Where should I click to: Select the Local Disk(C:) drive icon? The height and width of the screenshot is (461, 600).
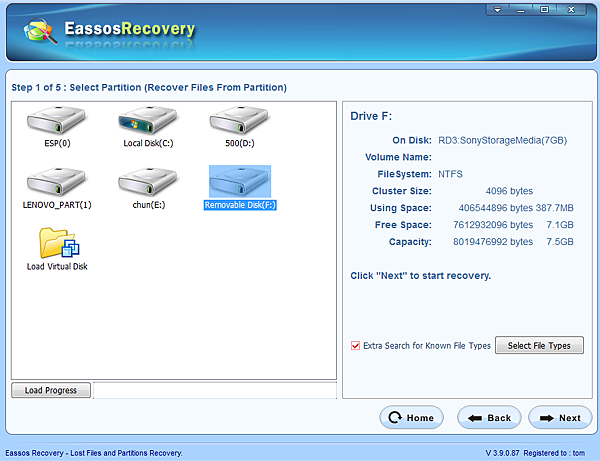point(148,121)
